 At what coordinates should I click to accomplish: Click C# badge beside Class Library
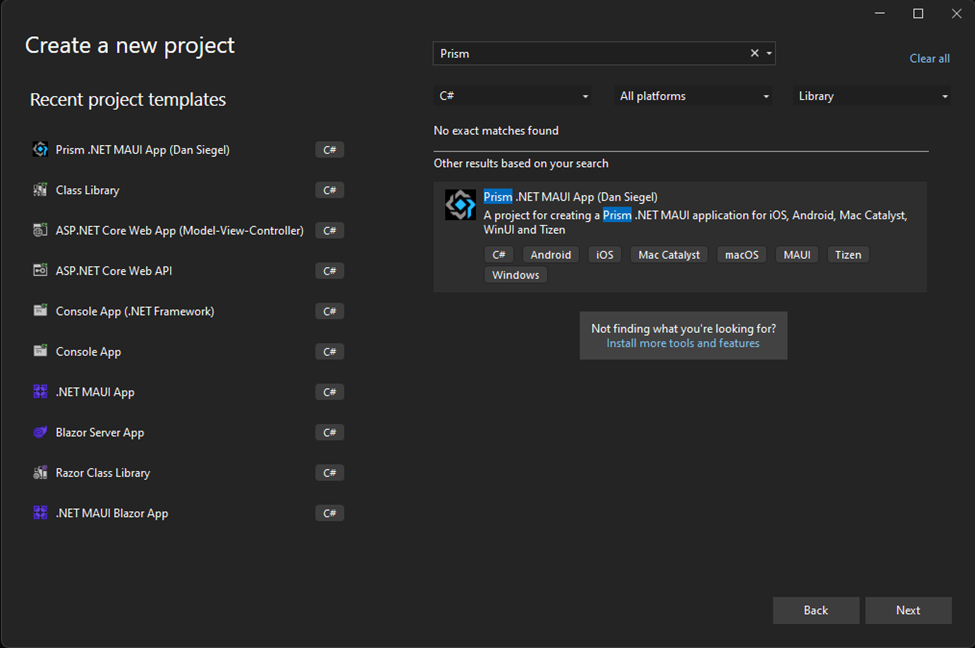pos(330,190)
